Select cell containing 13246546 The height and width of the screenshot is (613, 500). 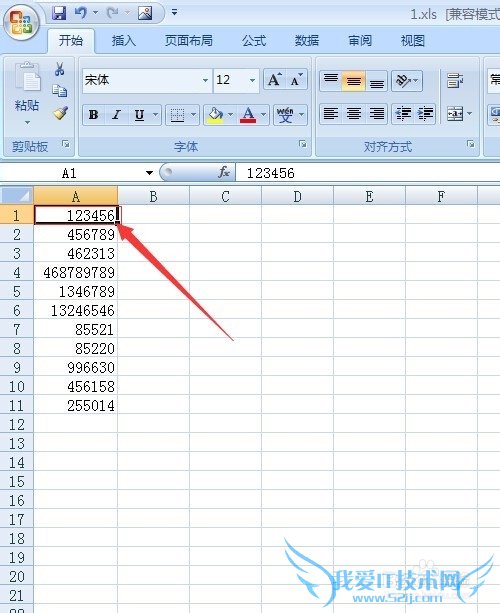coord(75,310)
